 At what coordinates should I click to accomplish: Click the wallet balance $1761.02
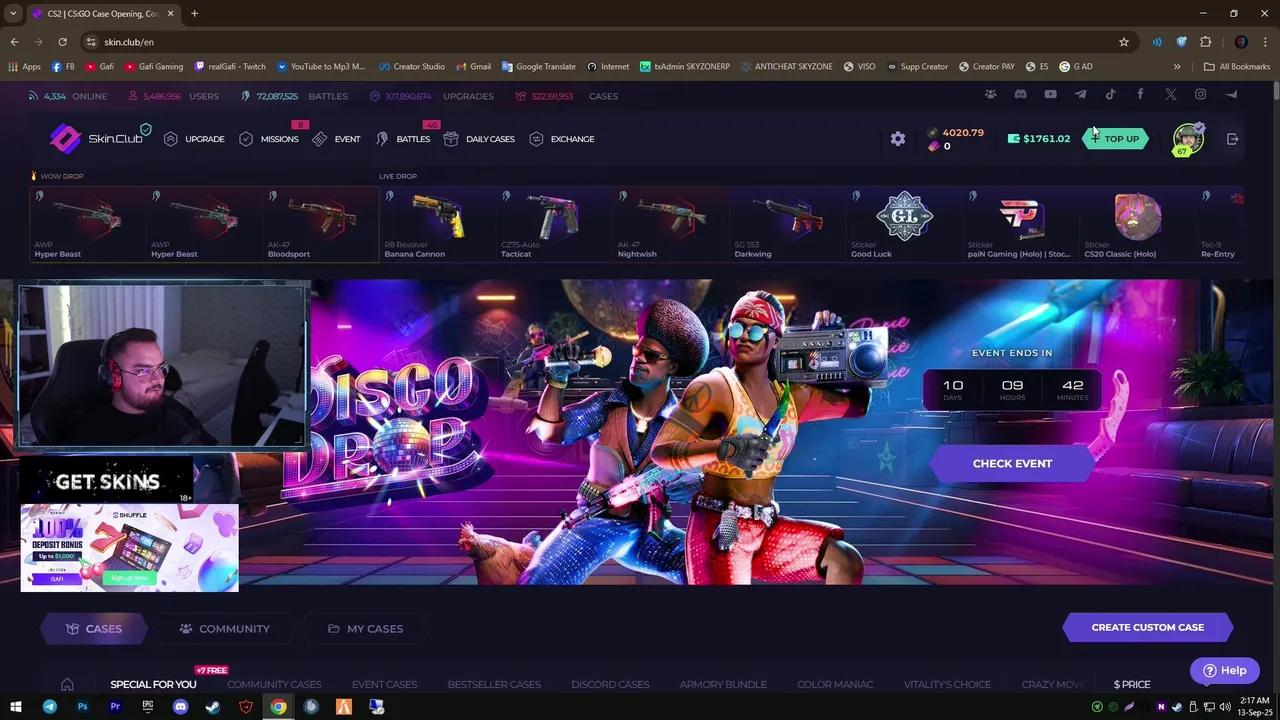coord(1039,139)
